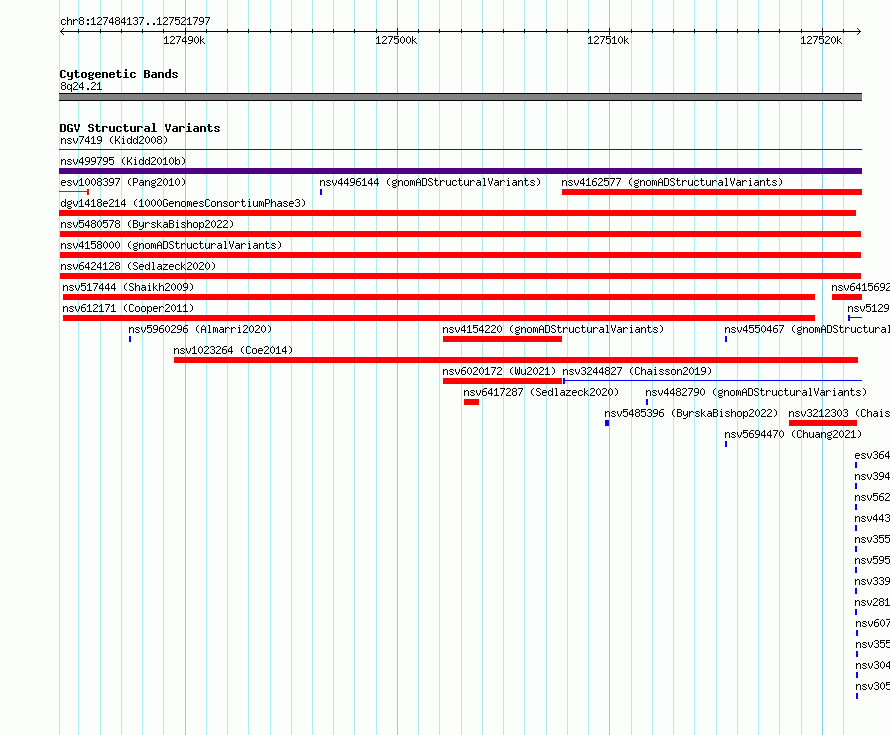Open dgv1418e214 (1000GenomesConsortiumPhase3) label
The image size is (890, 735).
coord(183,203)
